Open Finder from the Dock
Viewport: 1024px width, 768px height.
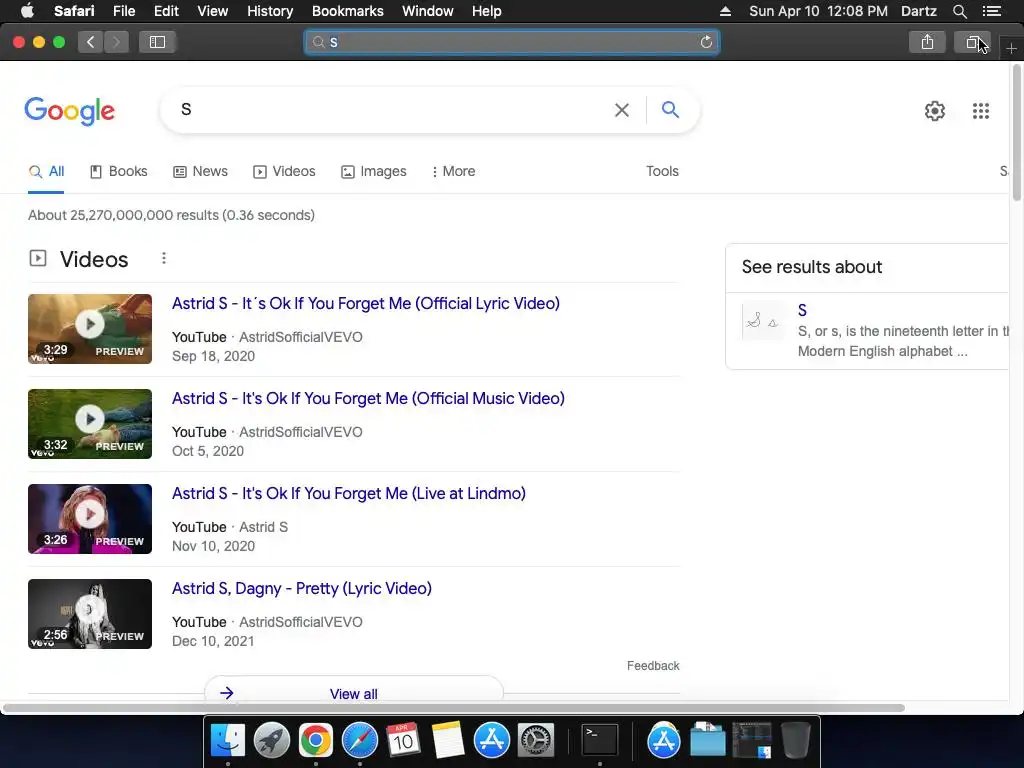[228, 740]
